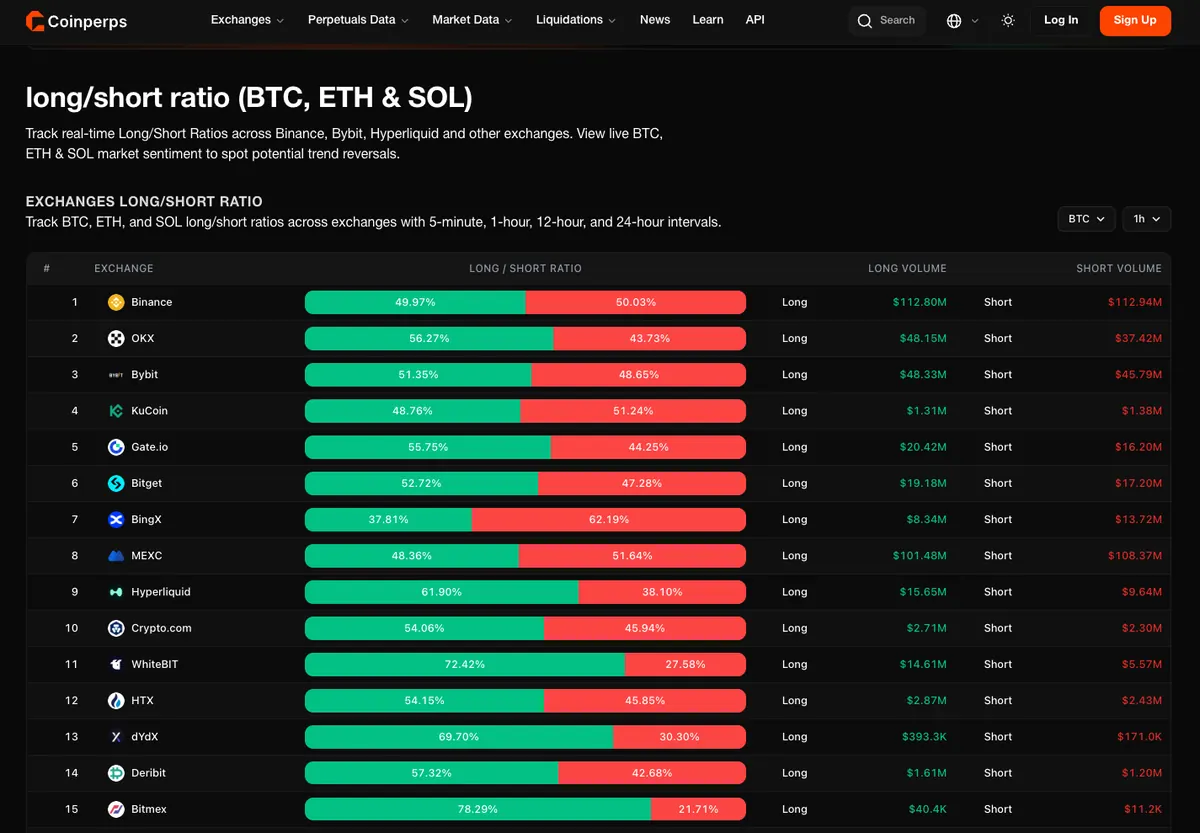Image resolution: width=1200 pixels, height=833 pixels.
Task: Click the OKX 56.27% long bar
Action: point(429,338)
